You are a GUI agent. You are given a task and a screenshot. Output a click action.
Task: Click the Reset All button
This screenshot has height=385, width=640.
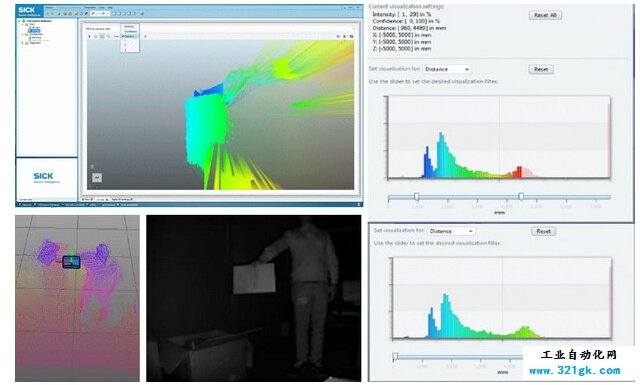point(545,15)
